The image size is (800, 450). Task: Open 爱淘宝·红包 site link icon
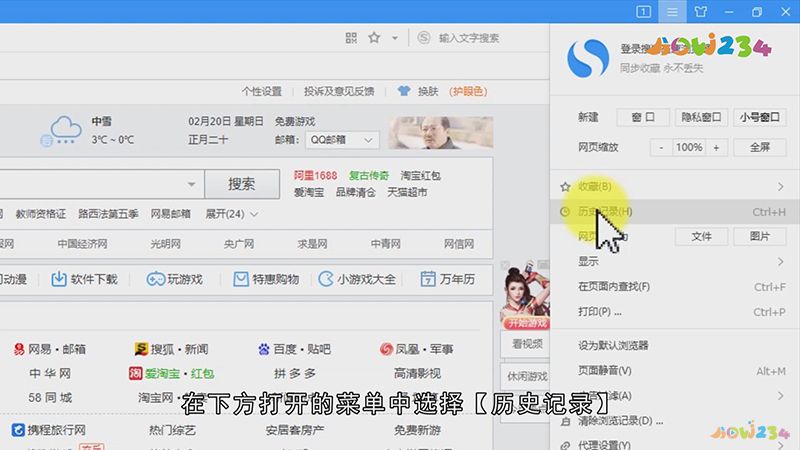point(135,373)
